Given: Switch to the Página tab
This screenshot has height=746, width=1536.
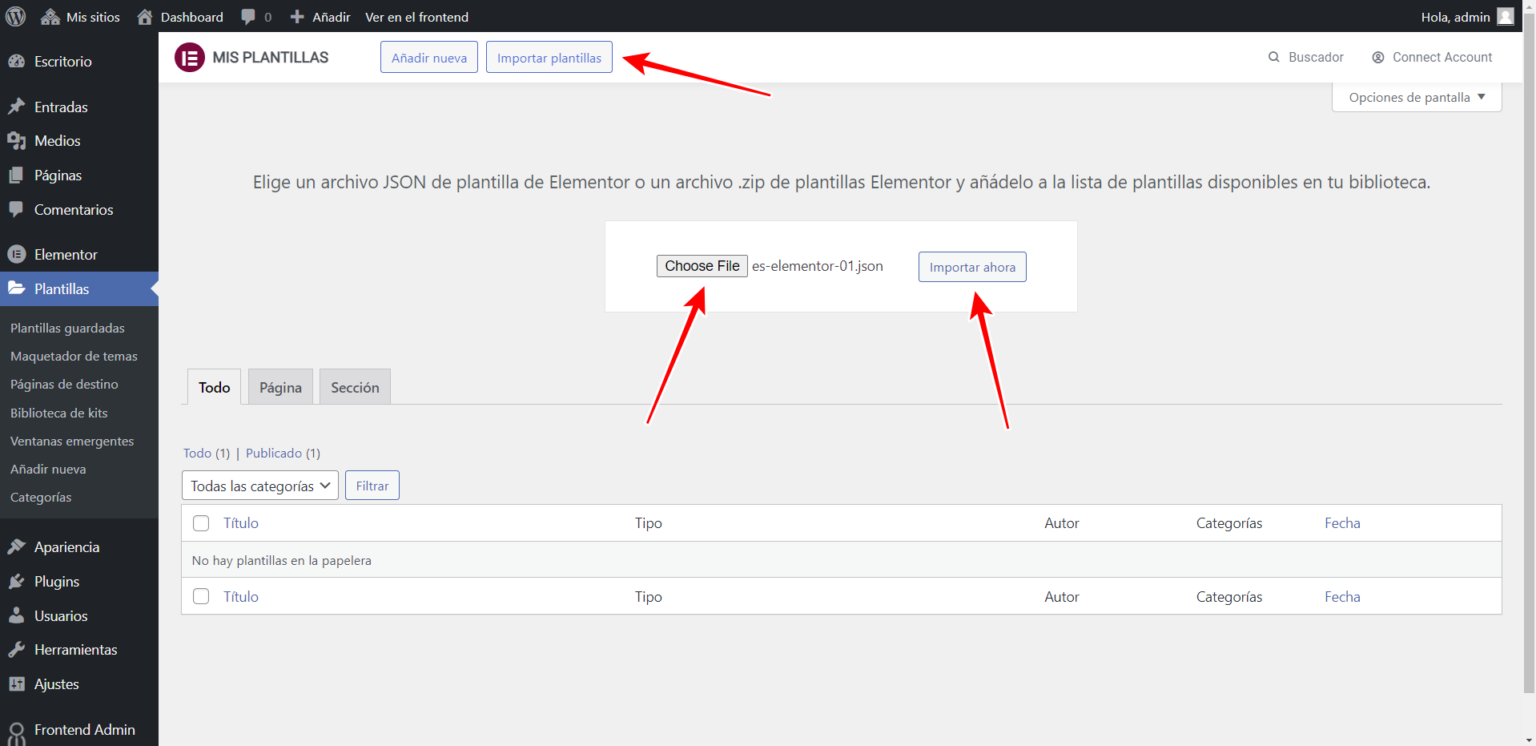Looking at the screenshot, I should [x=280, y=386].
